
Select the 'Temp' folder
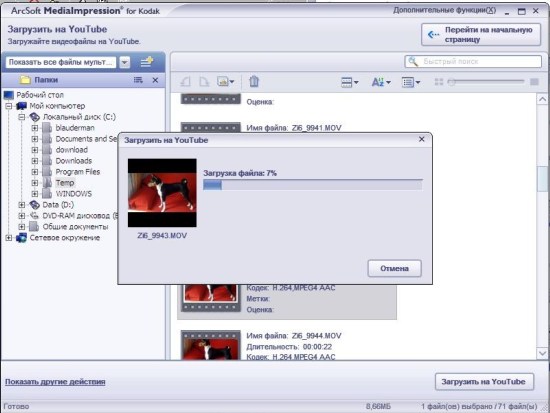tap(65, 182)
